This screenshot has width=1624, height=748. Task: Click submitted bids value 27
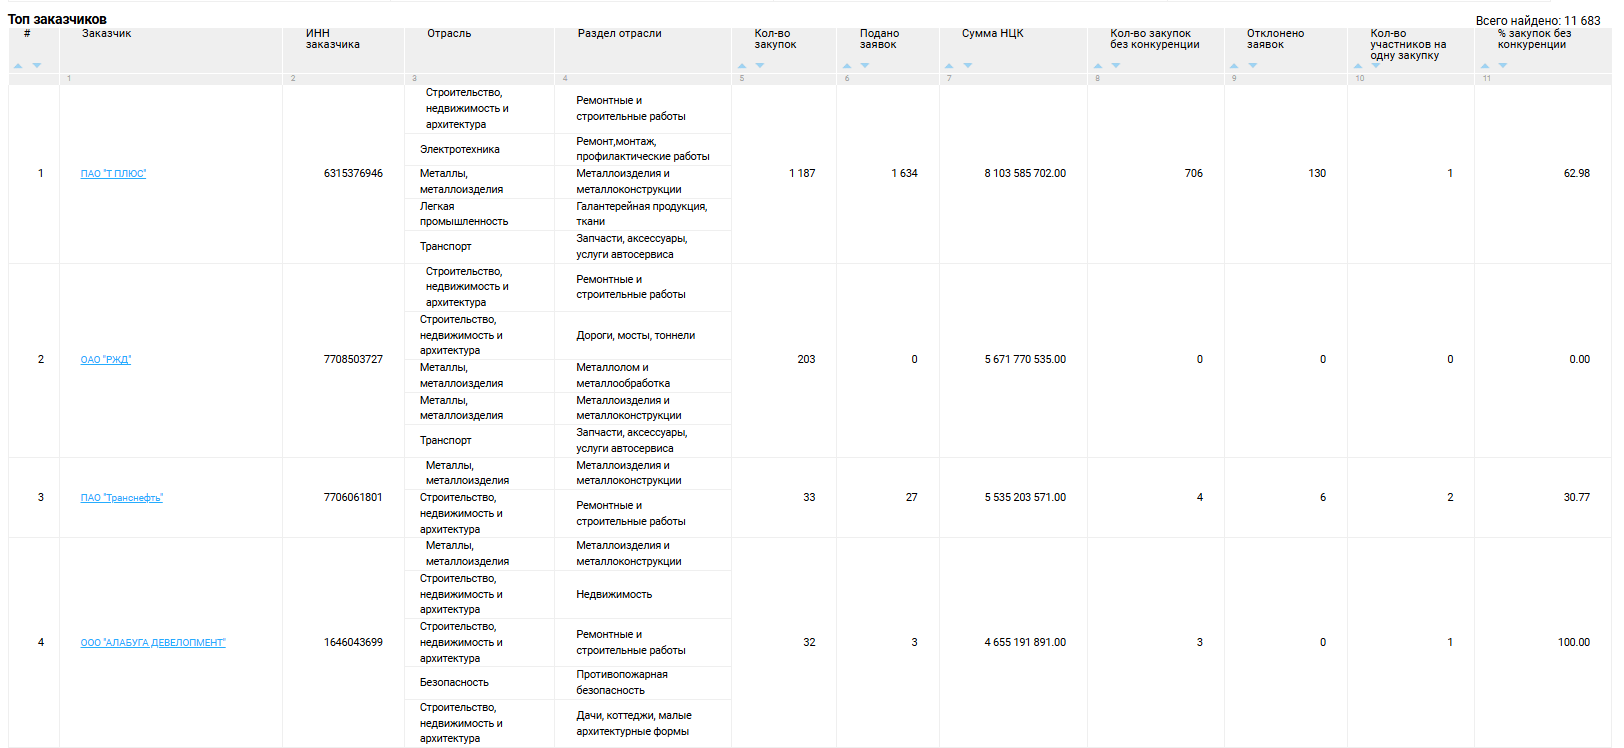tap(912, 498)
